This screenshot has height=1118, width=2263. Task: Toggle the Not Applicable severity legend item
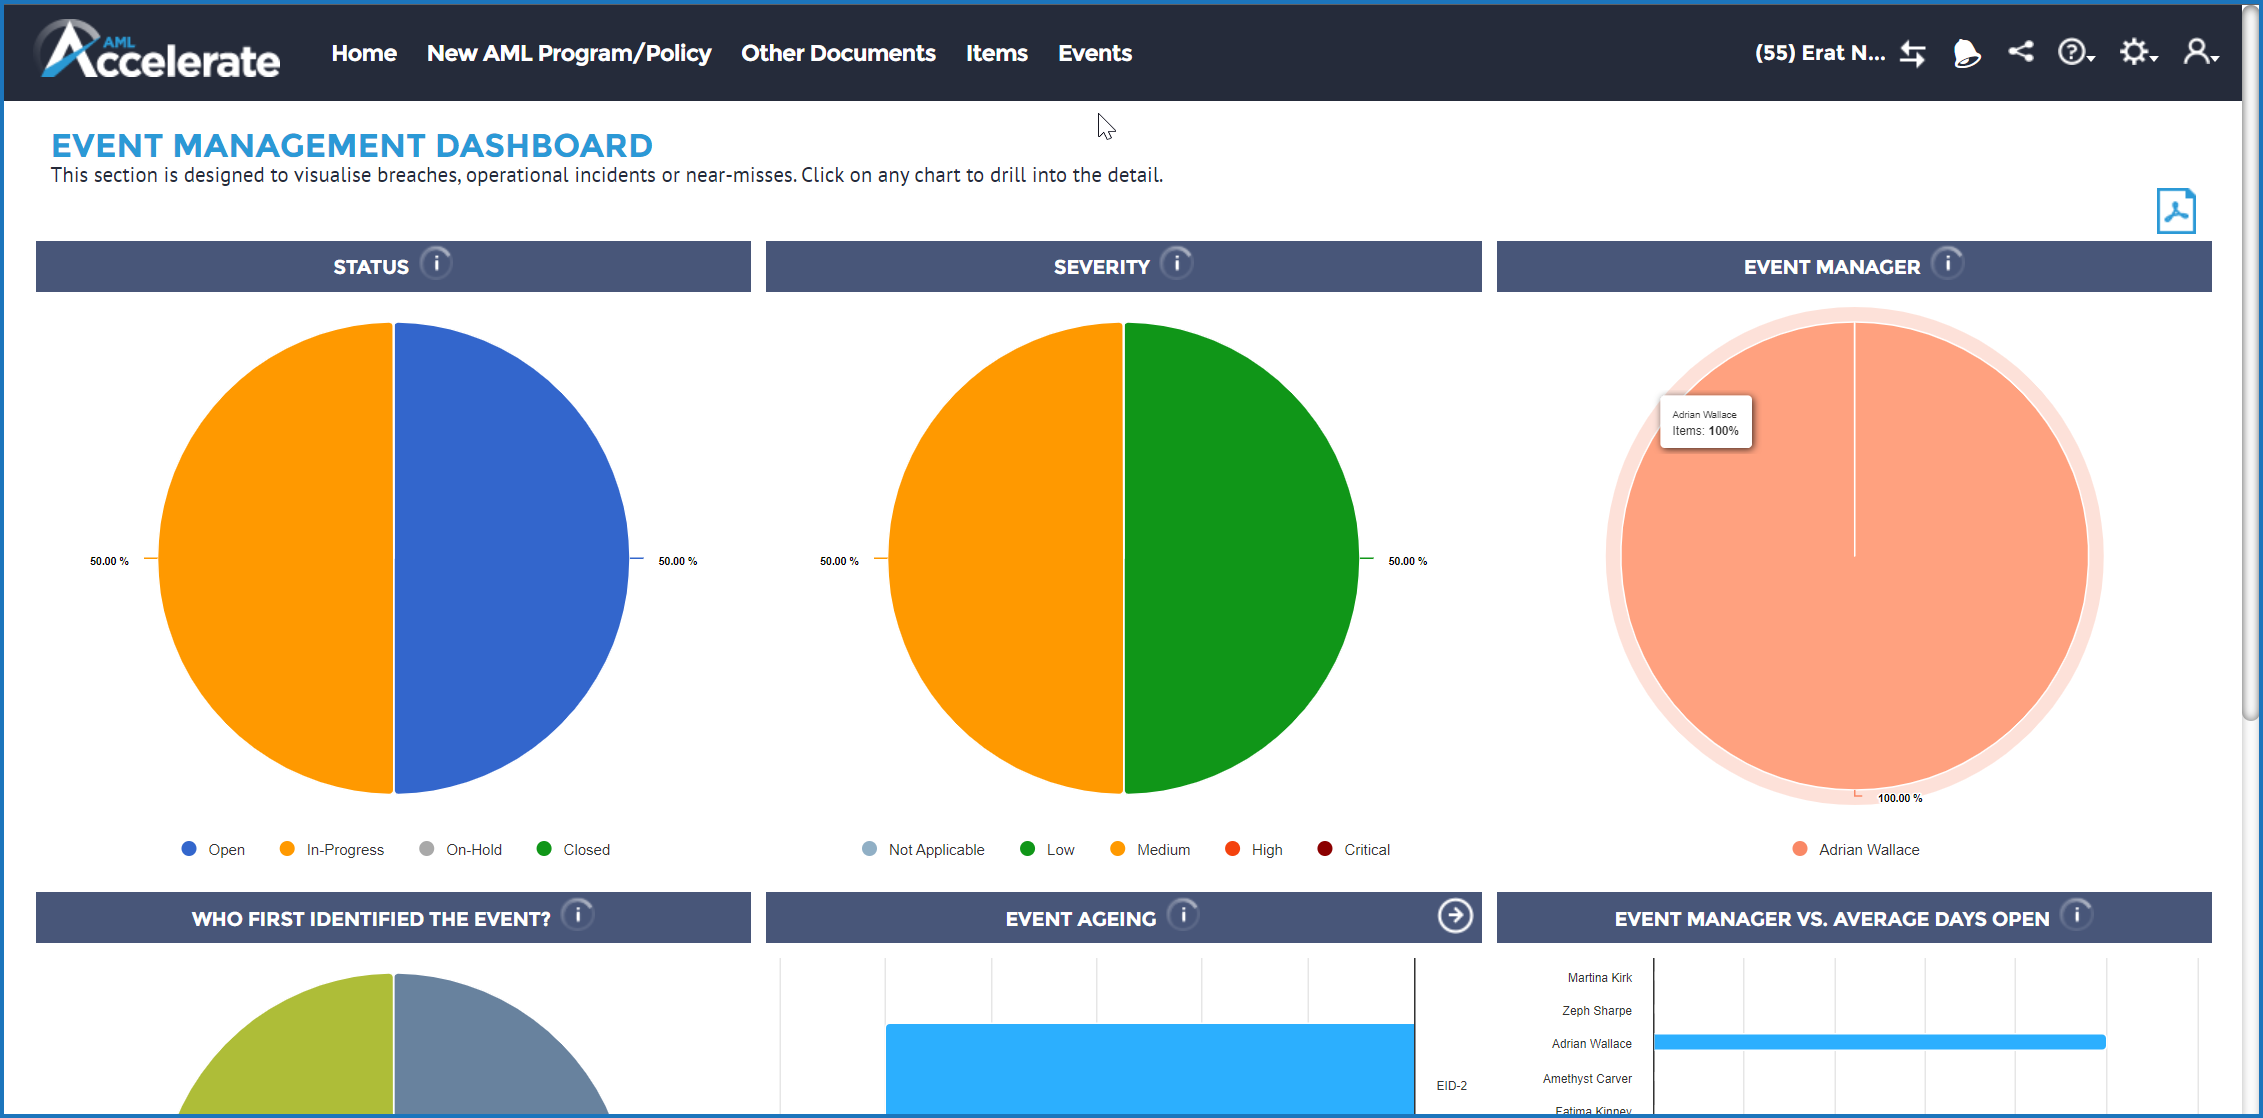pos(923,849)
